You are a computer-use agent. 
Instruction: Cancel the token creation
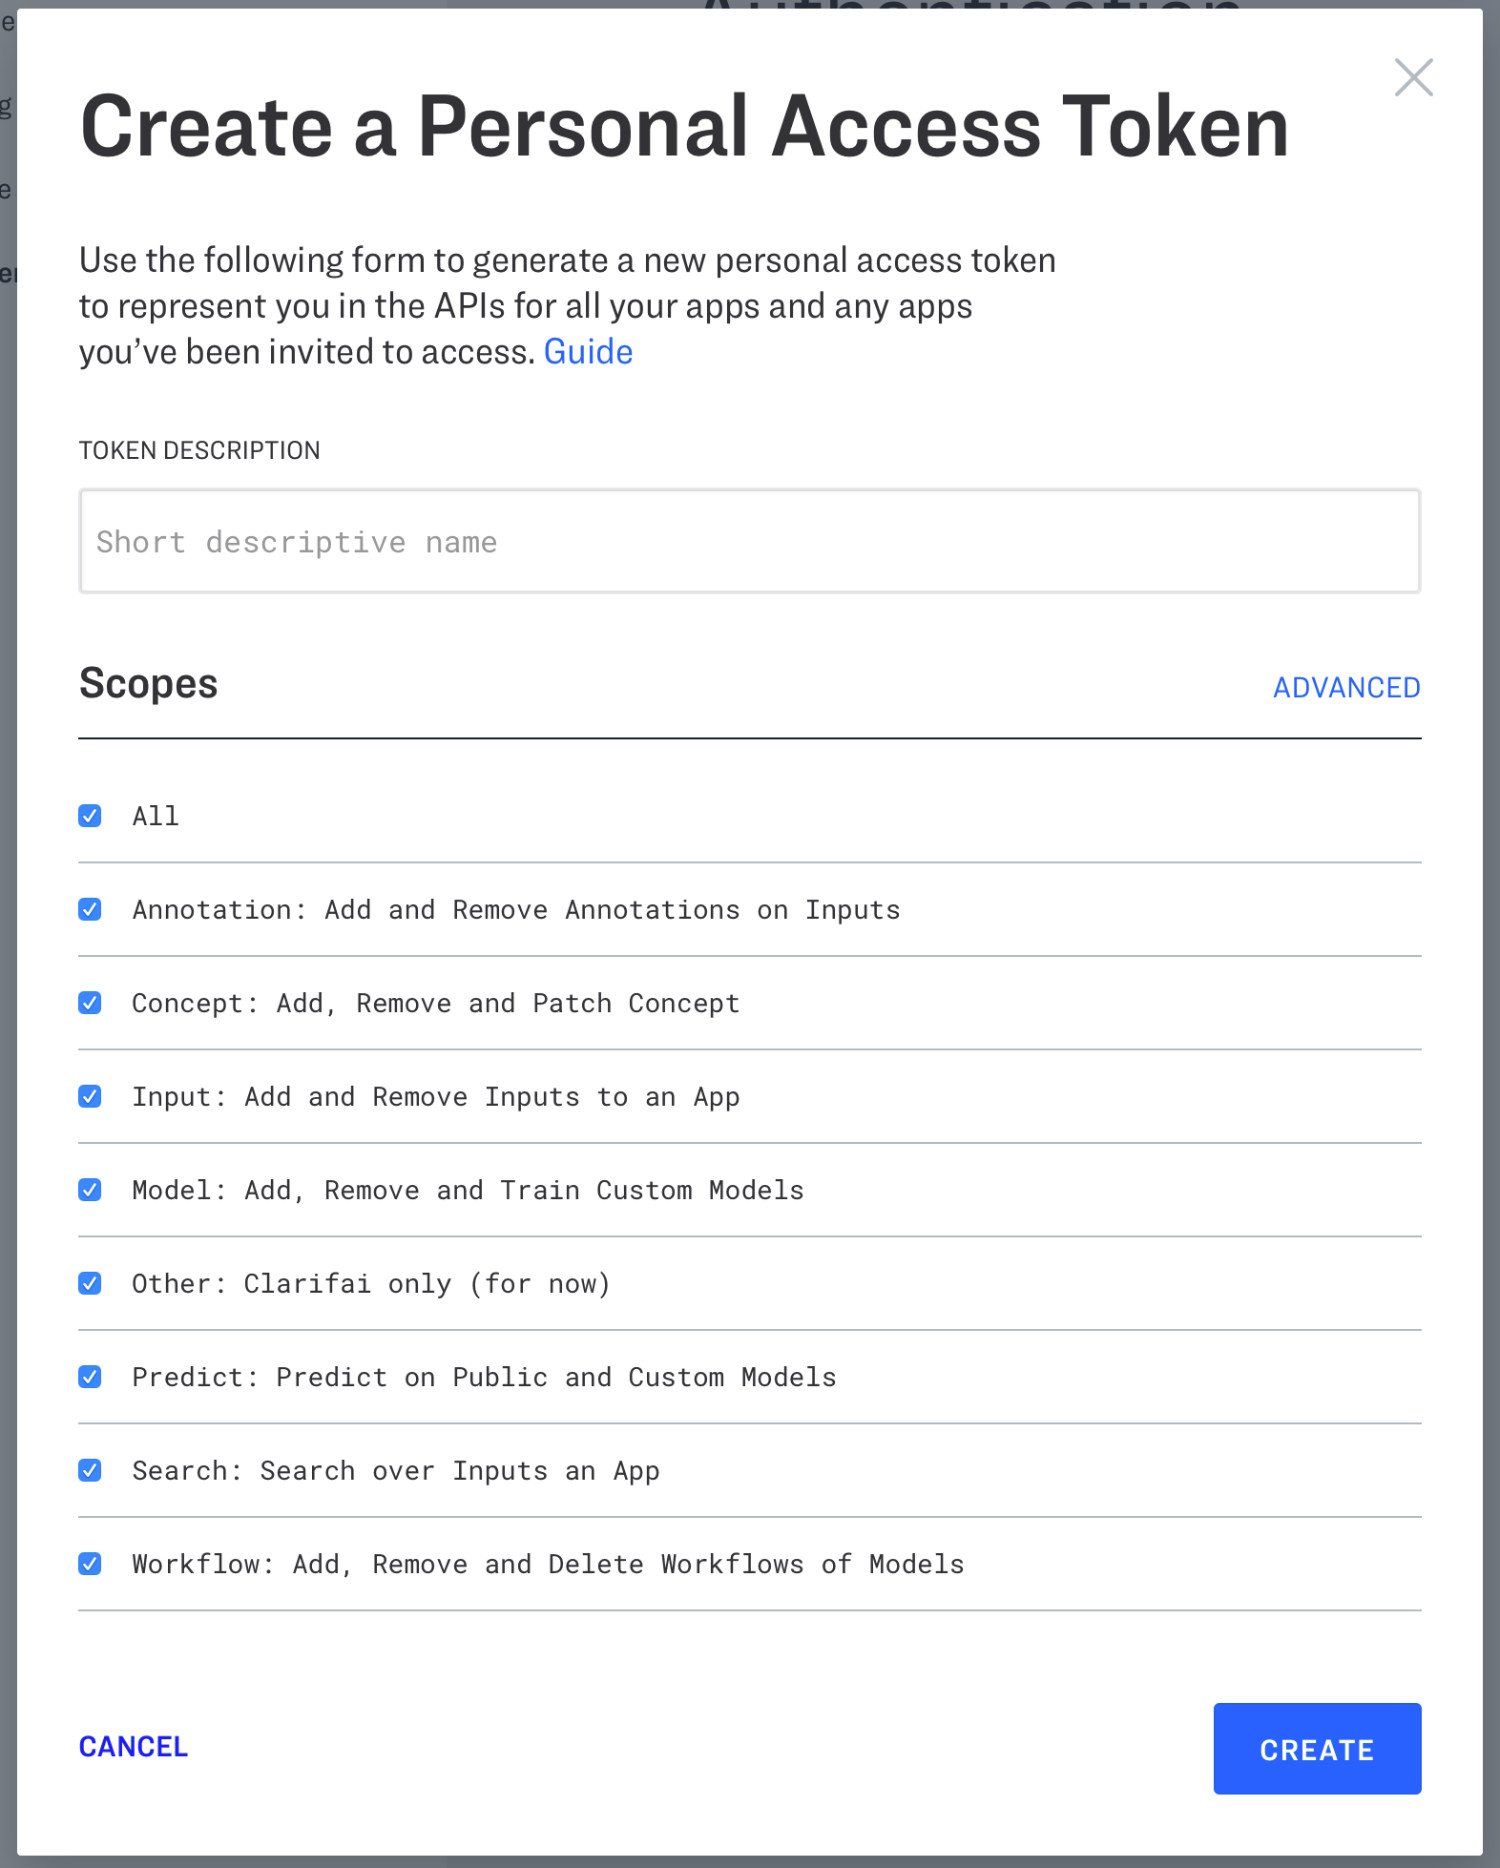point(133,1746)
